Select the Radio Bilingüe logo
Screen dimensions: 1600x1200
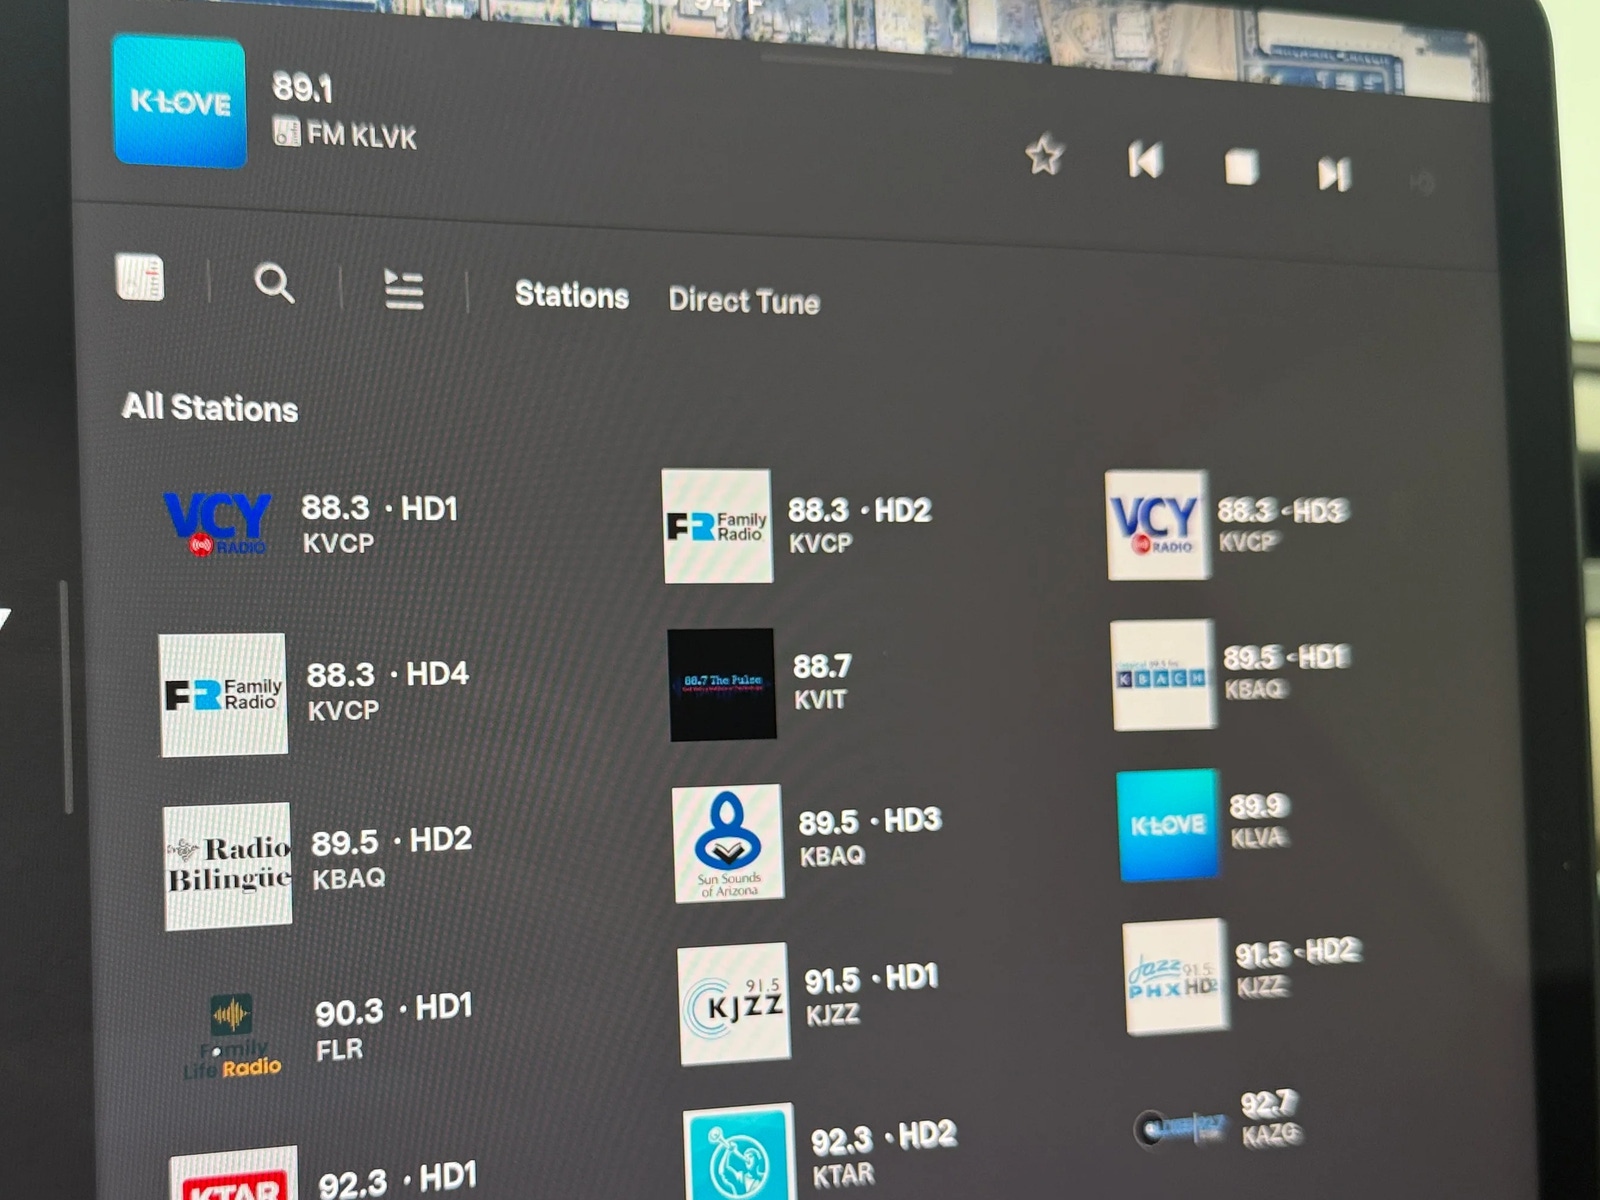pyautogui.click(x=228, y=866)
